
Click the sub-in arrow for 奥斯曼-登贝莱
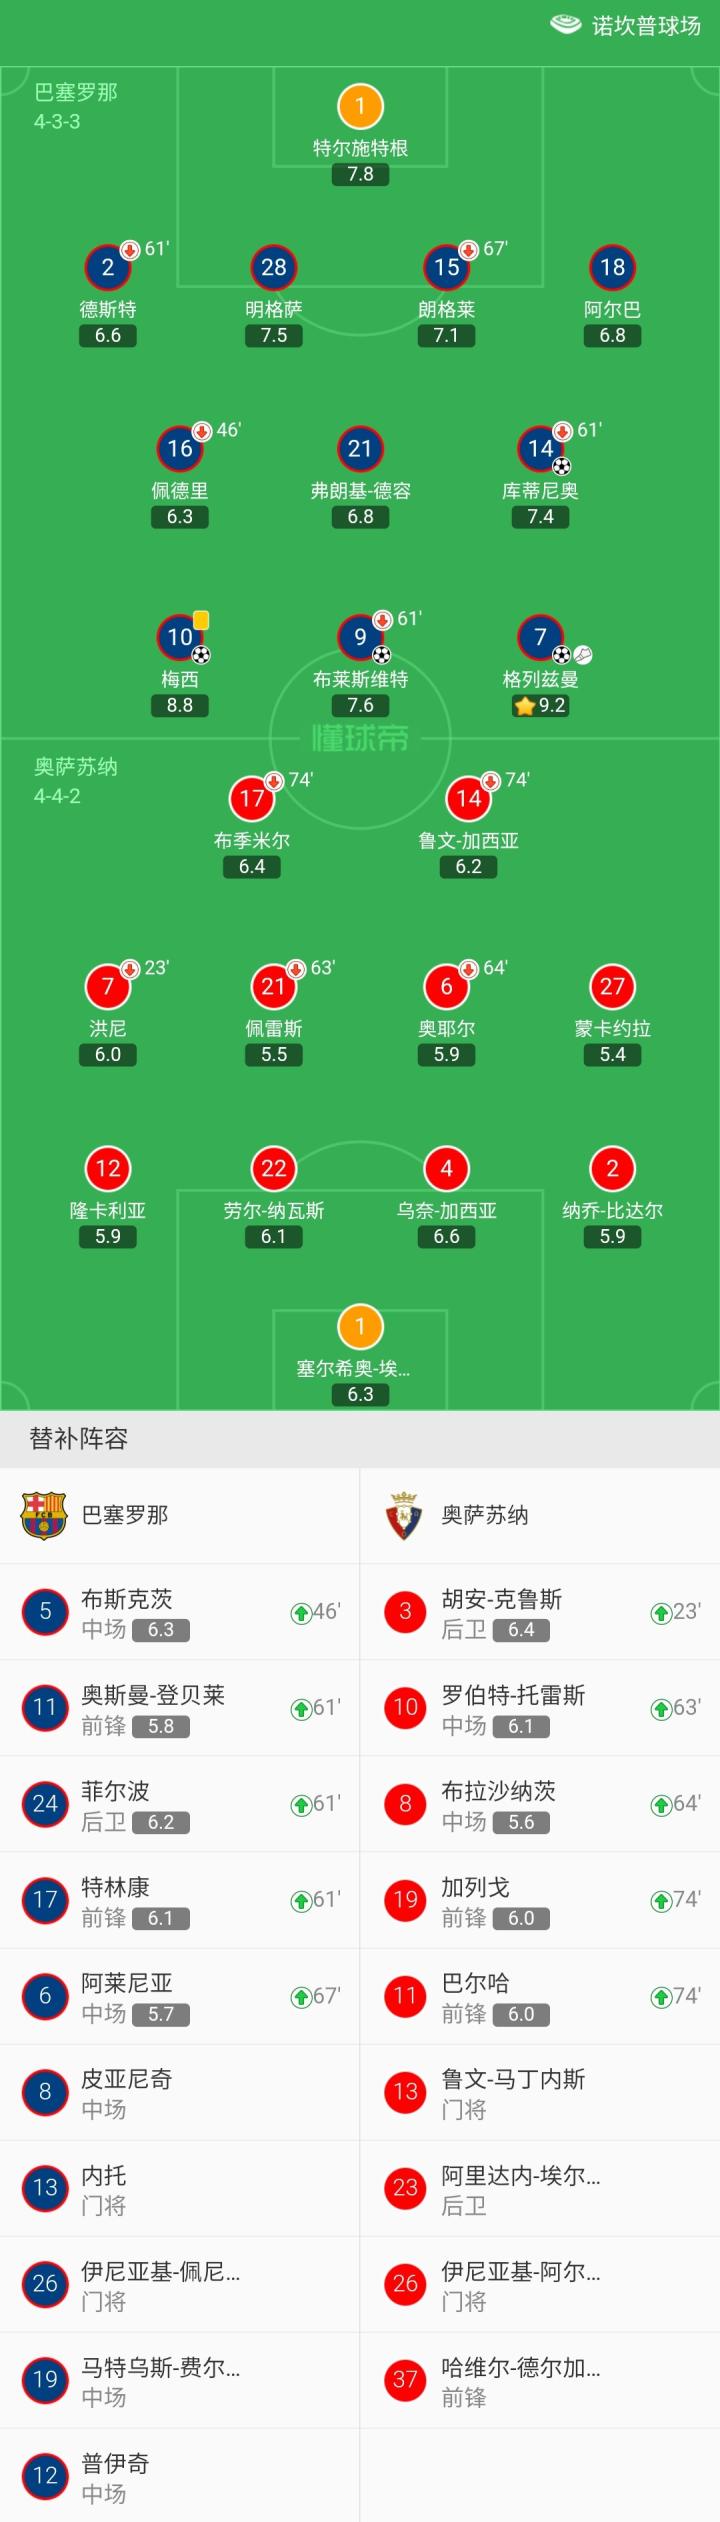[300, 1709]
